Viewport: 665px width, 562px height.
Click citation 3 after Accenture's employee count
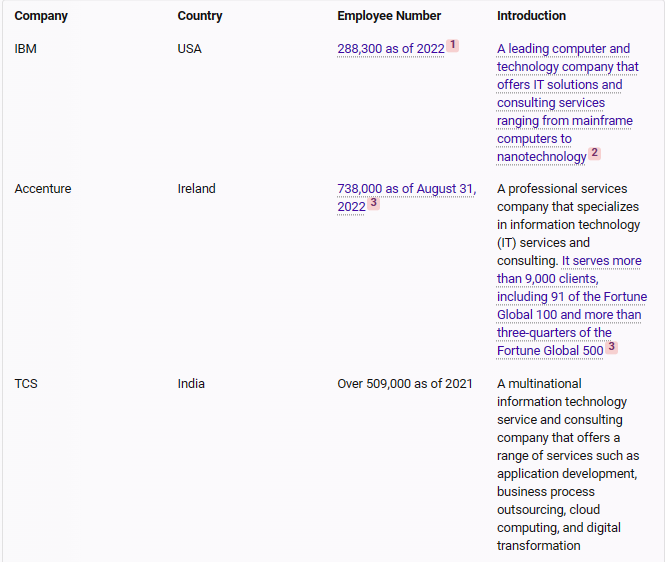pos(373,203)
